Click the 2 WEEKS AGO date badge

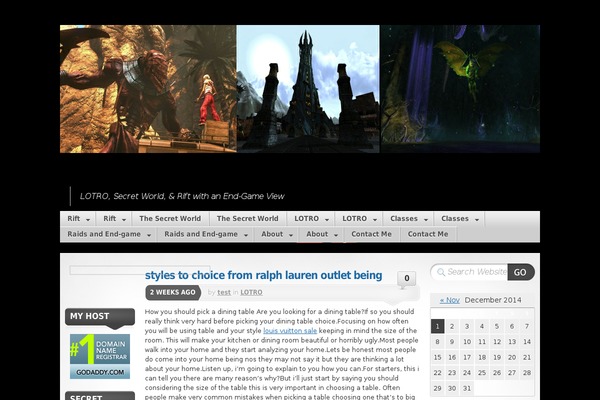(173, 292)
